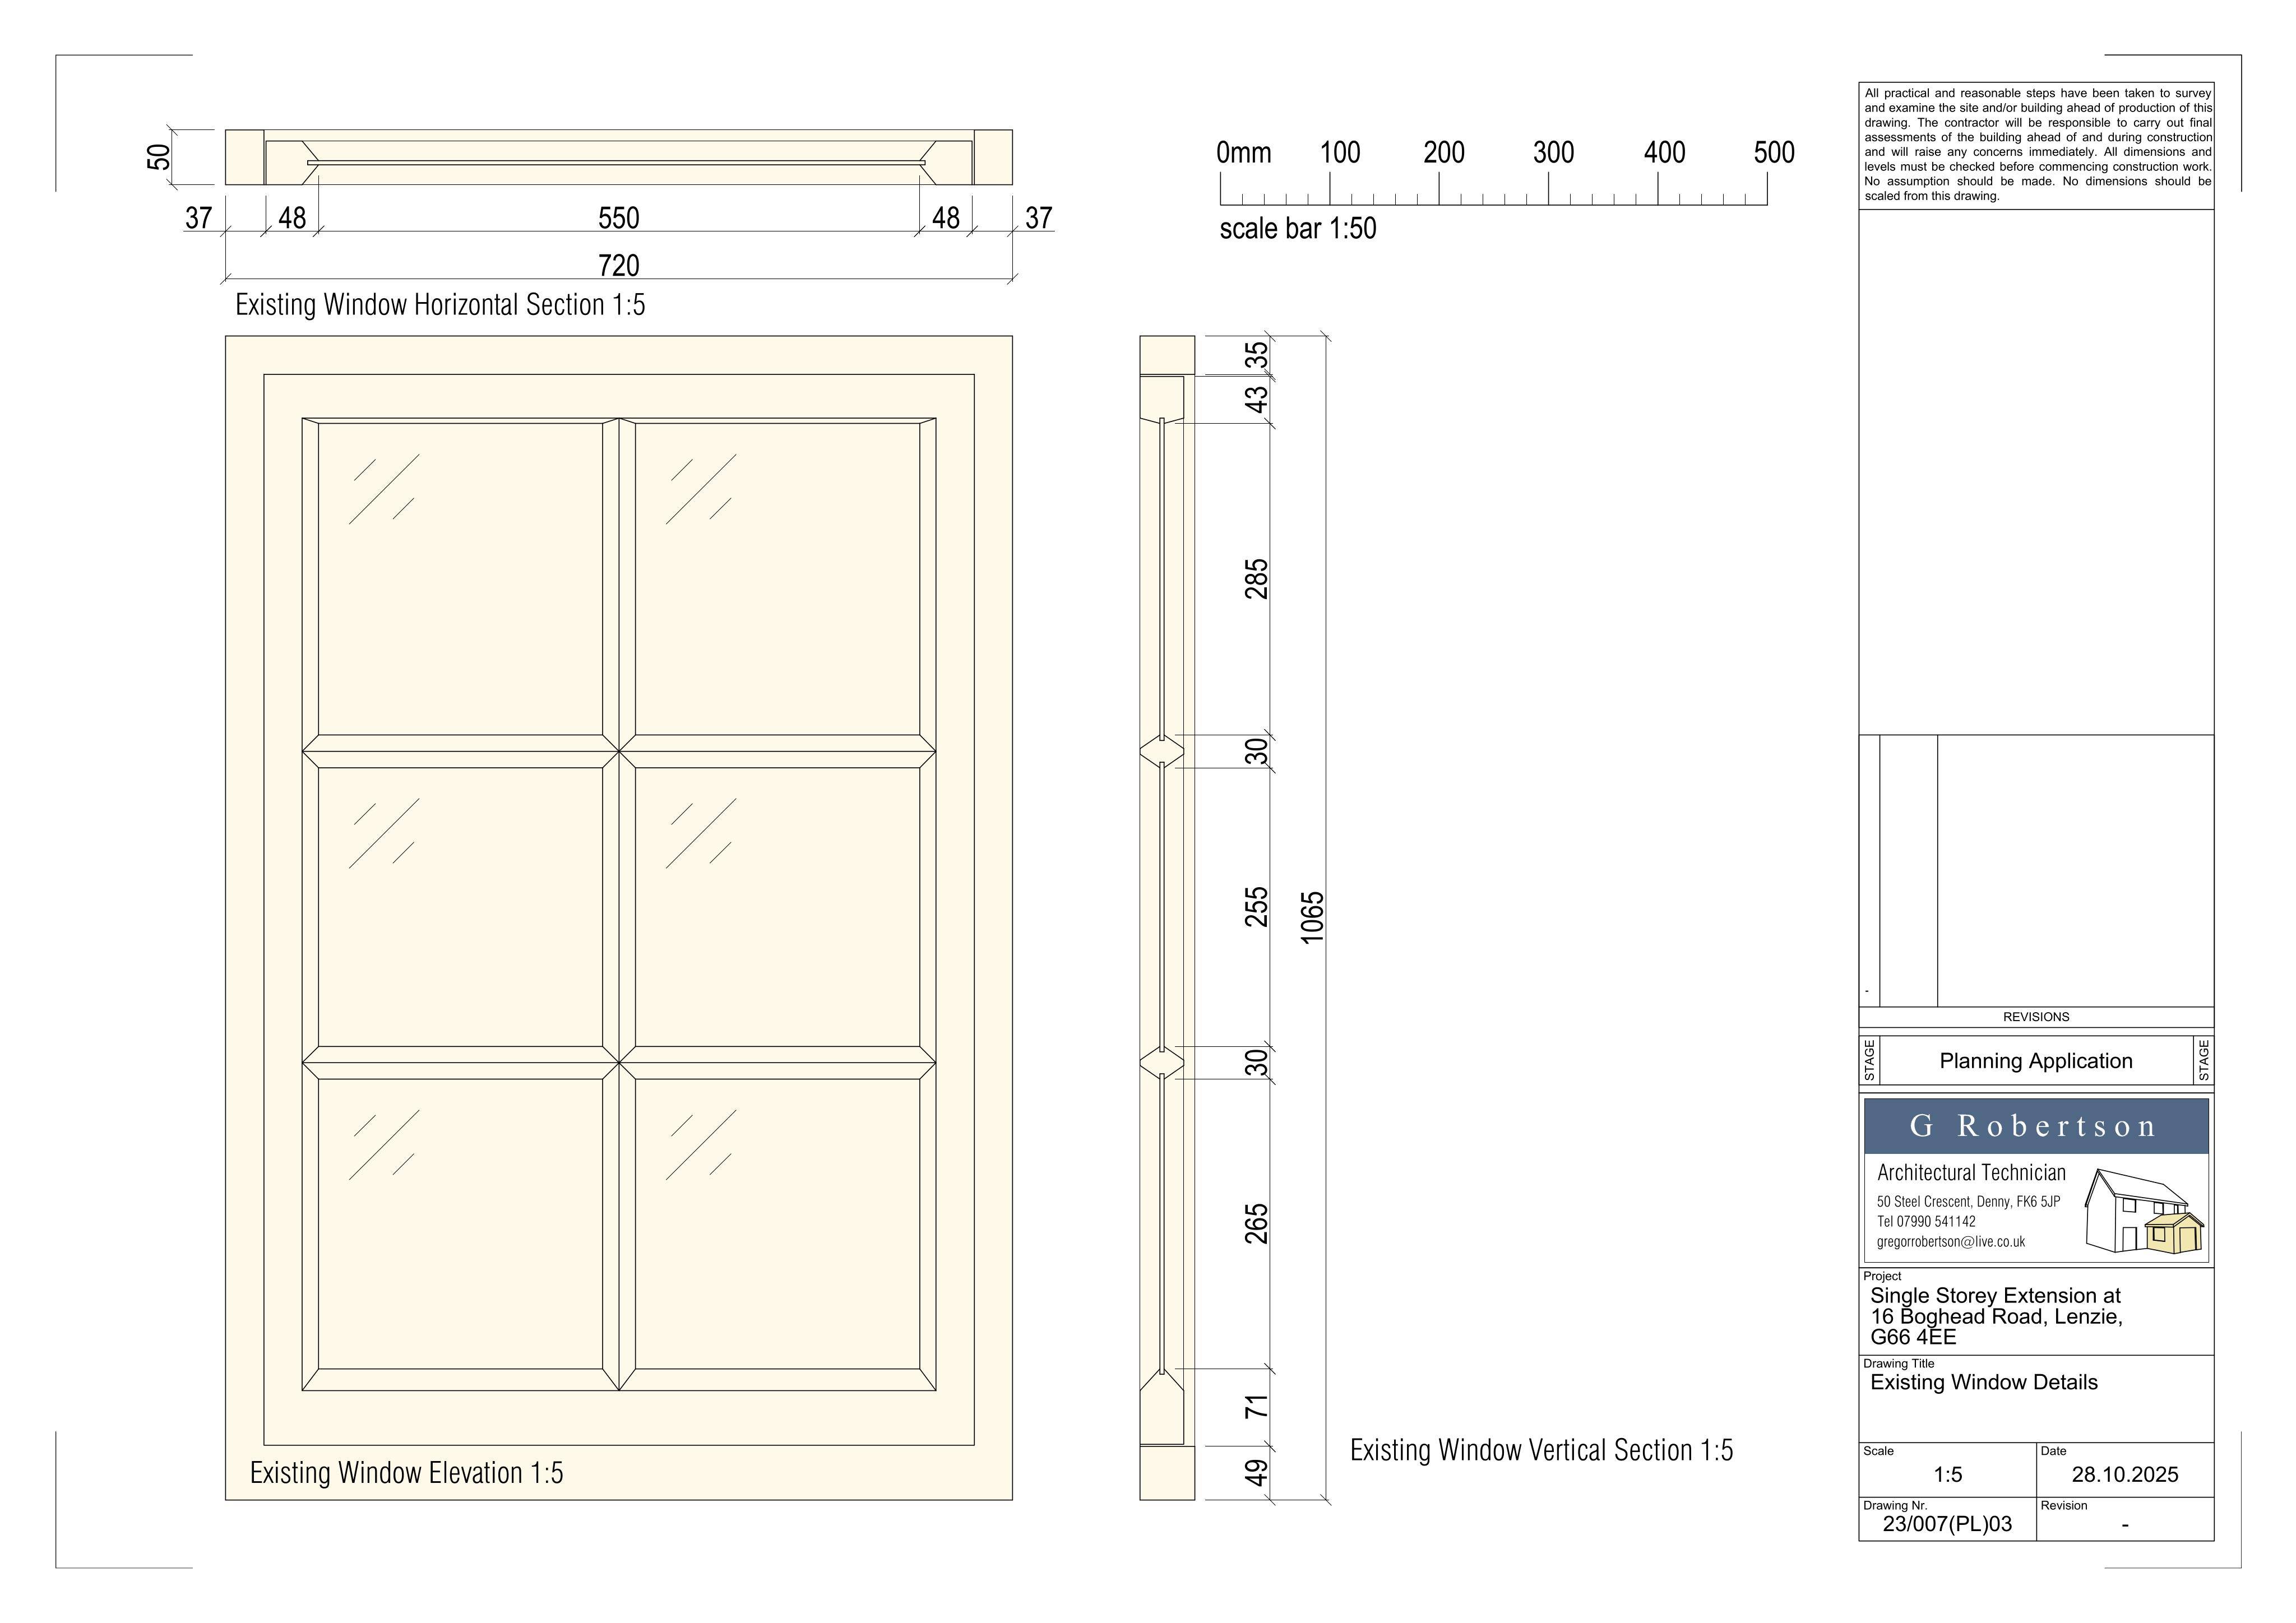
Task: Click the 35 dimension at the top of the vertical section
Action: (x=1256, y=355)
